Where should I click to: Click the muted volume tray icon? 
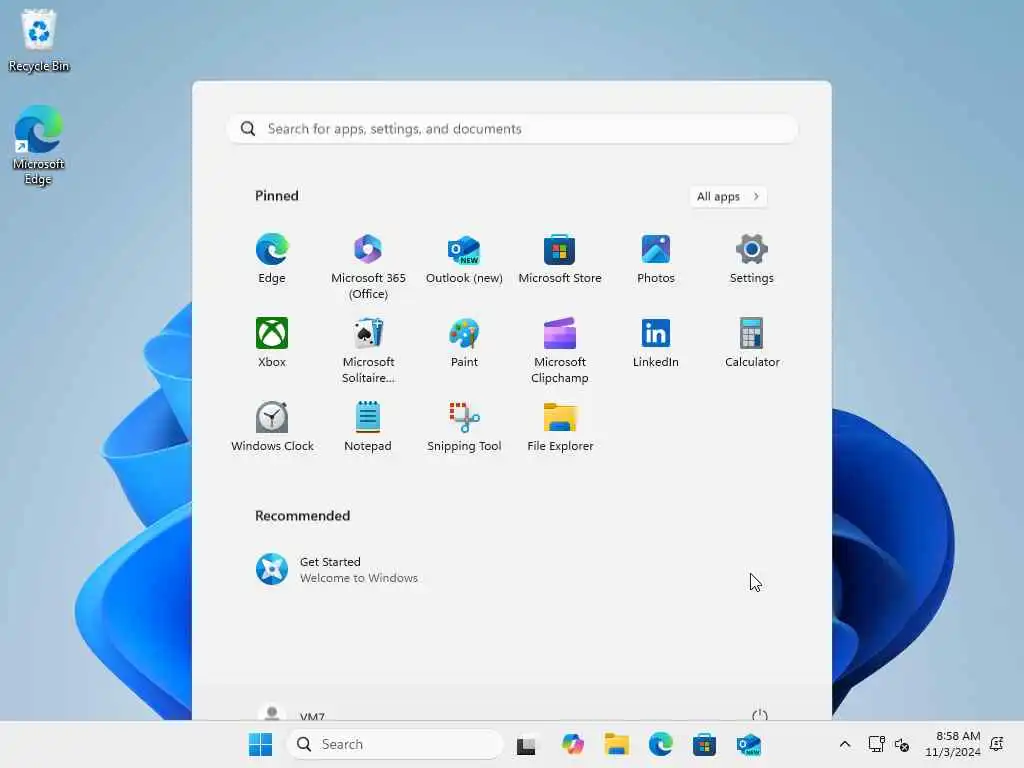tap(902, 744)
